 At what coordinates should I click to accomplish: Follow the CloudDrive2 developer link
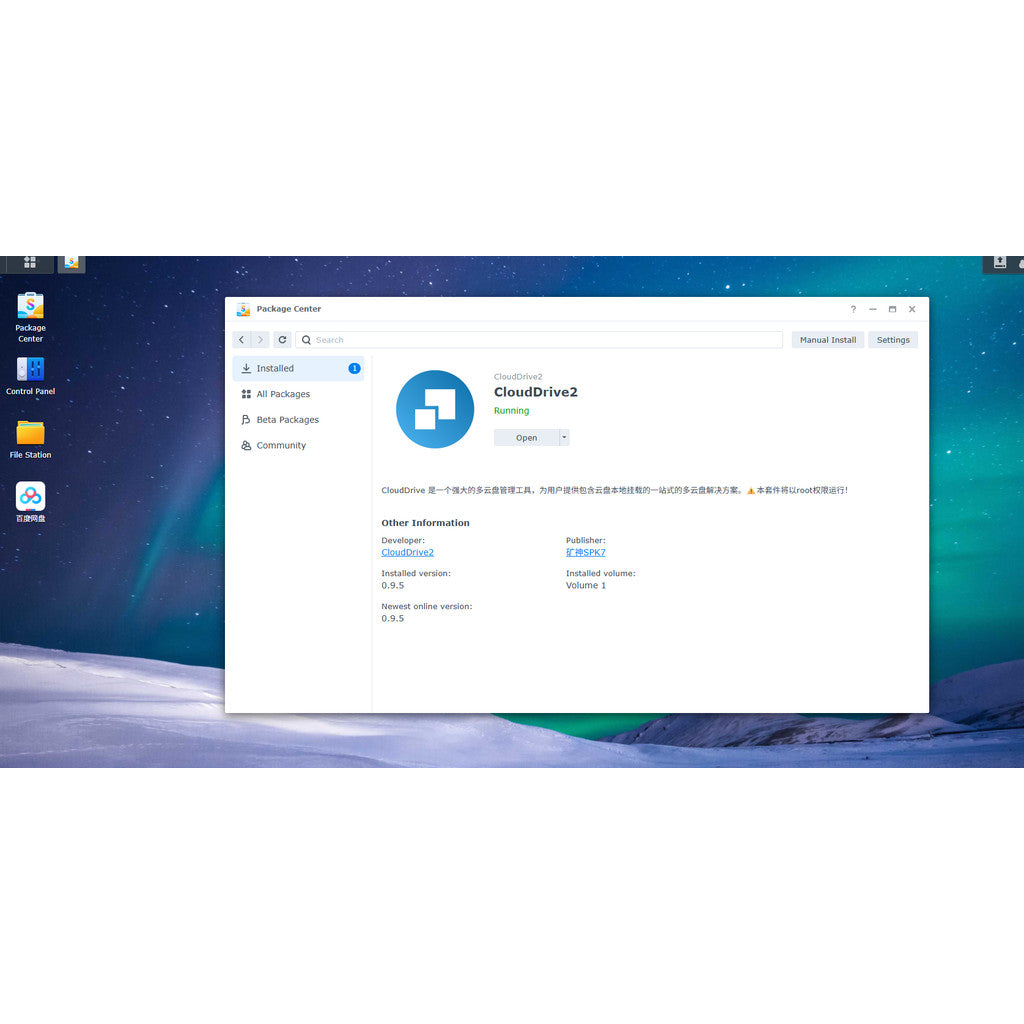[408, 552]
